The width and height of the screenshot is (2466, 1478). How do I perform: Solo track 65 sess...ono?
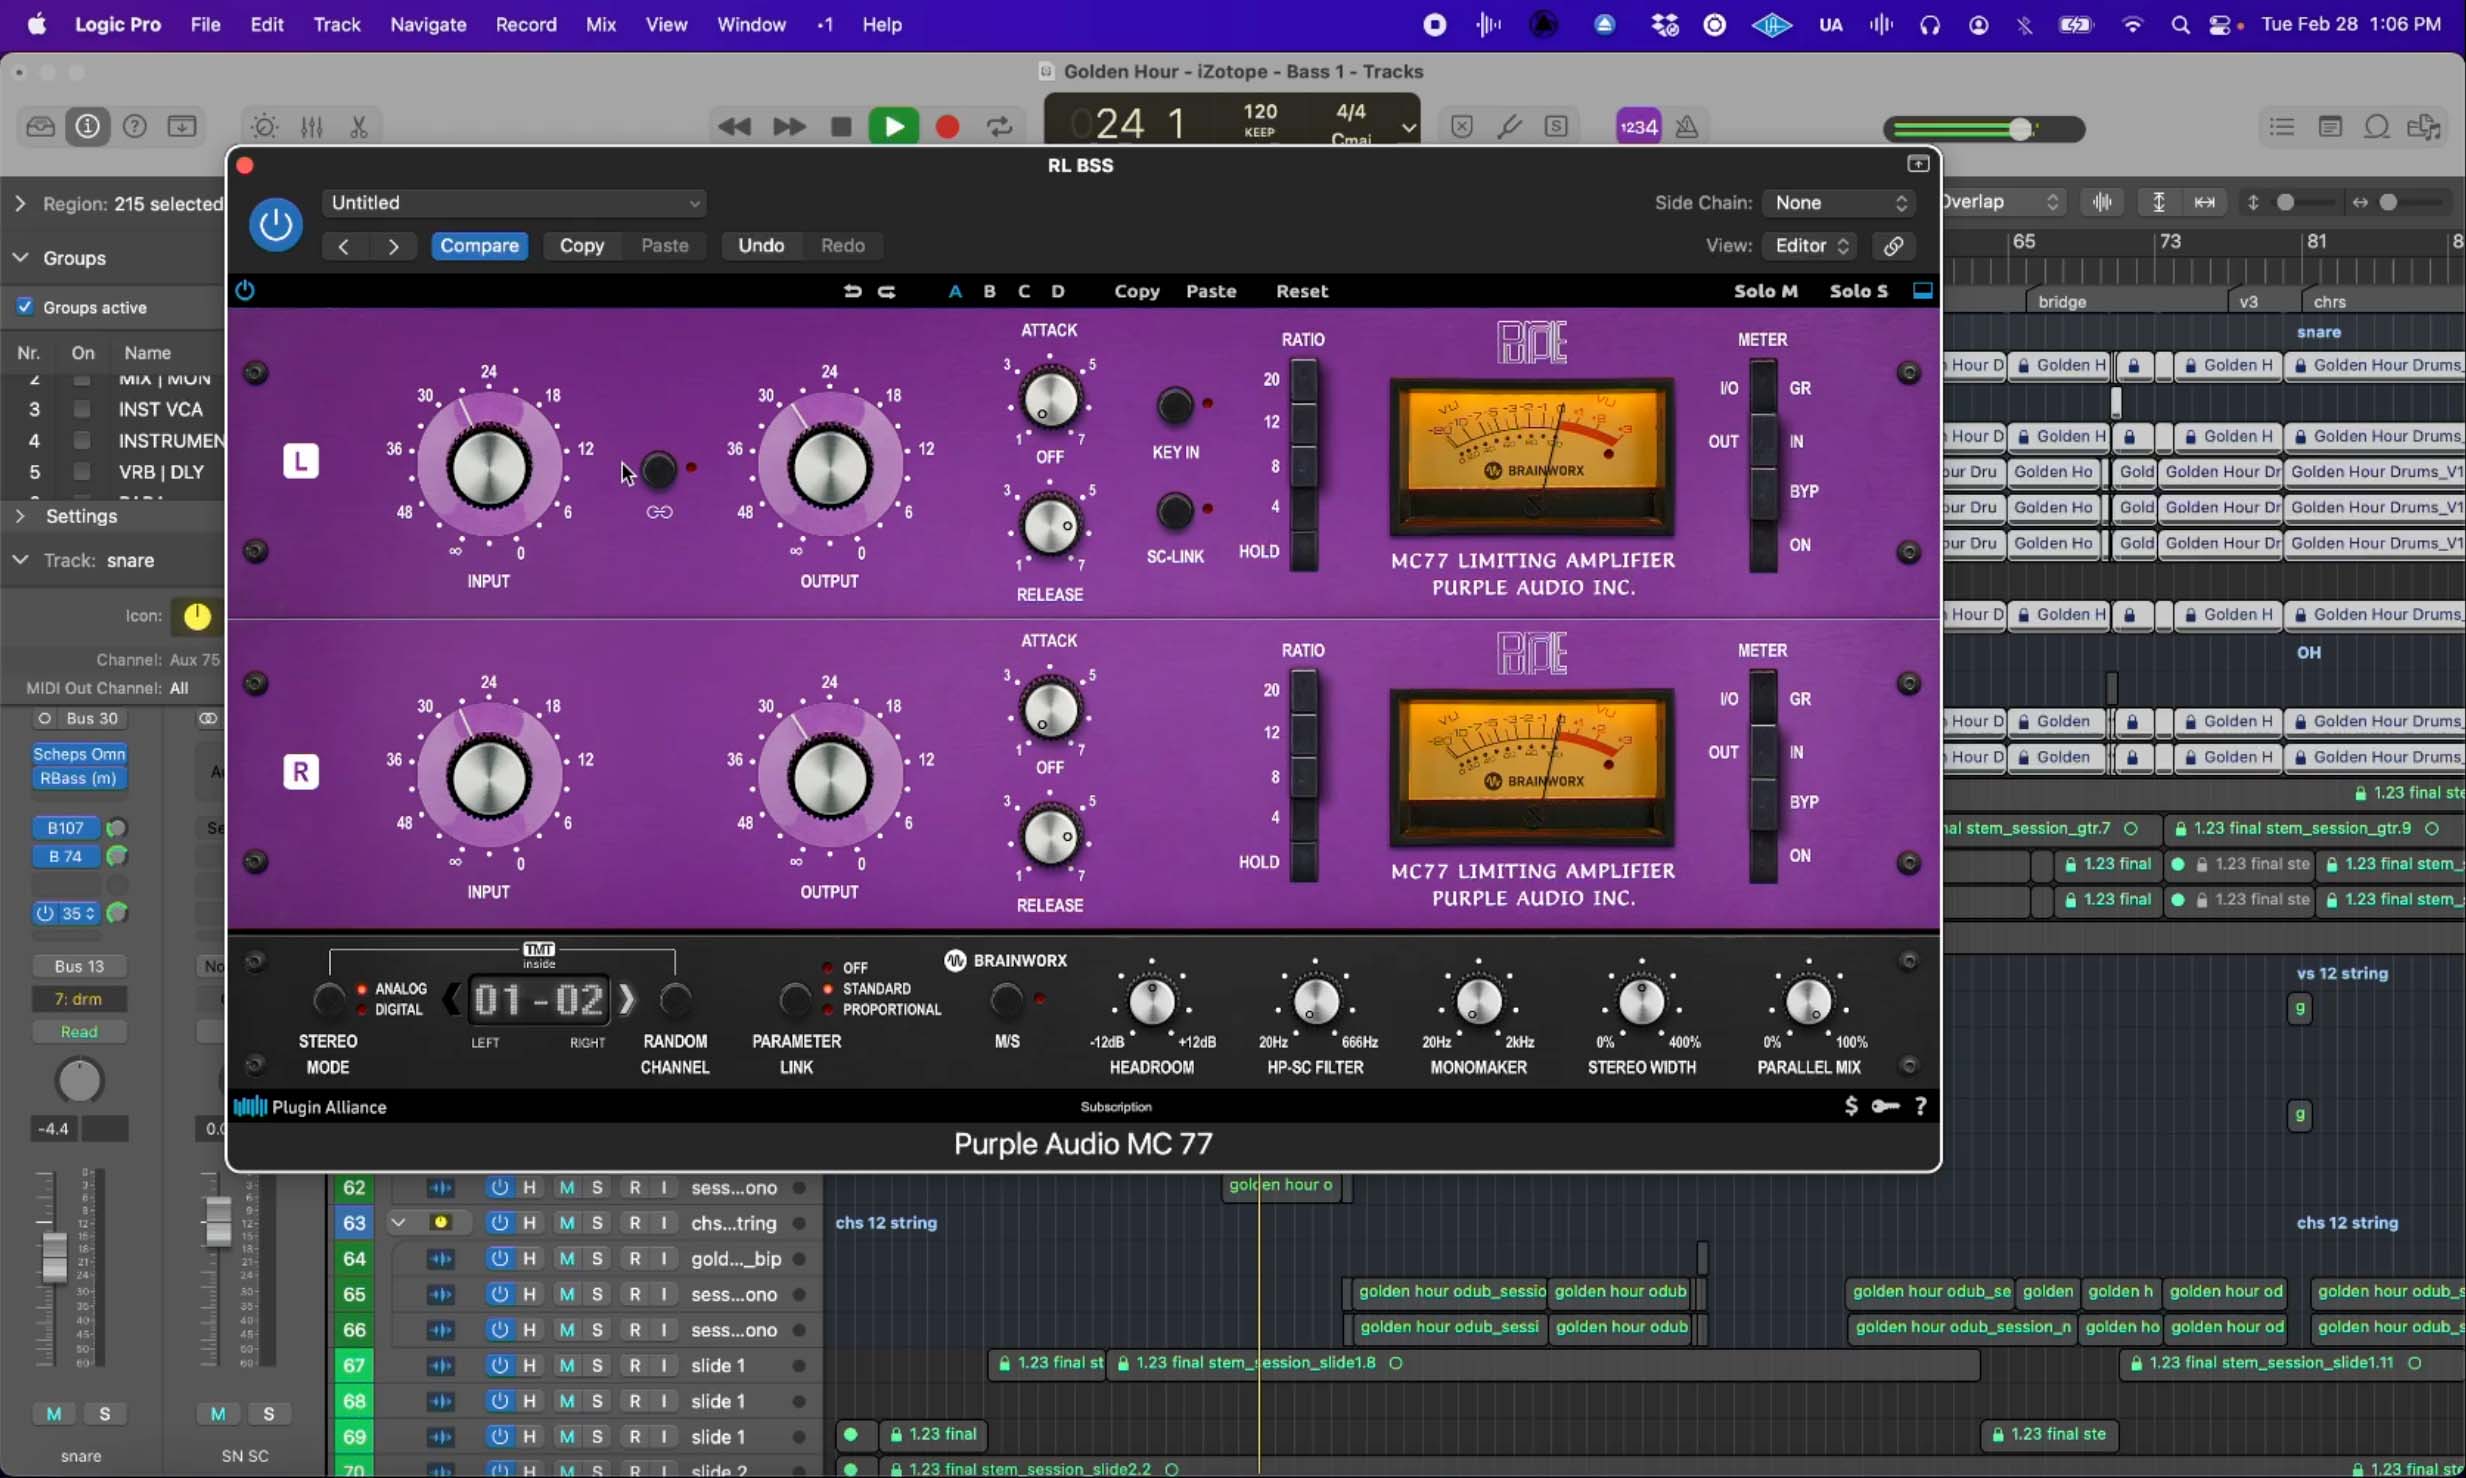pos(597,1294)
